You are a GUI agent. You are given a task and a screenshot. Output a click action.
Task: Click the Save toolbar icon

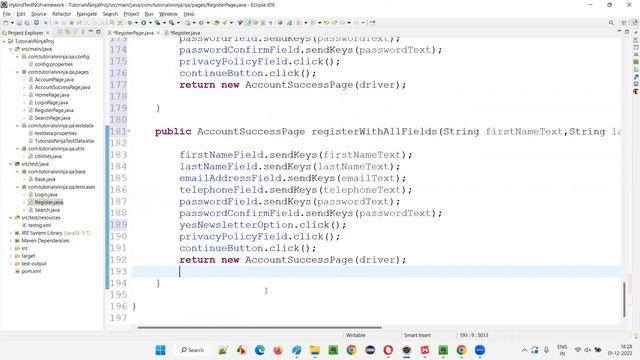coord(19,23)
